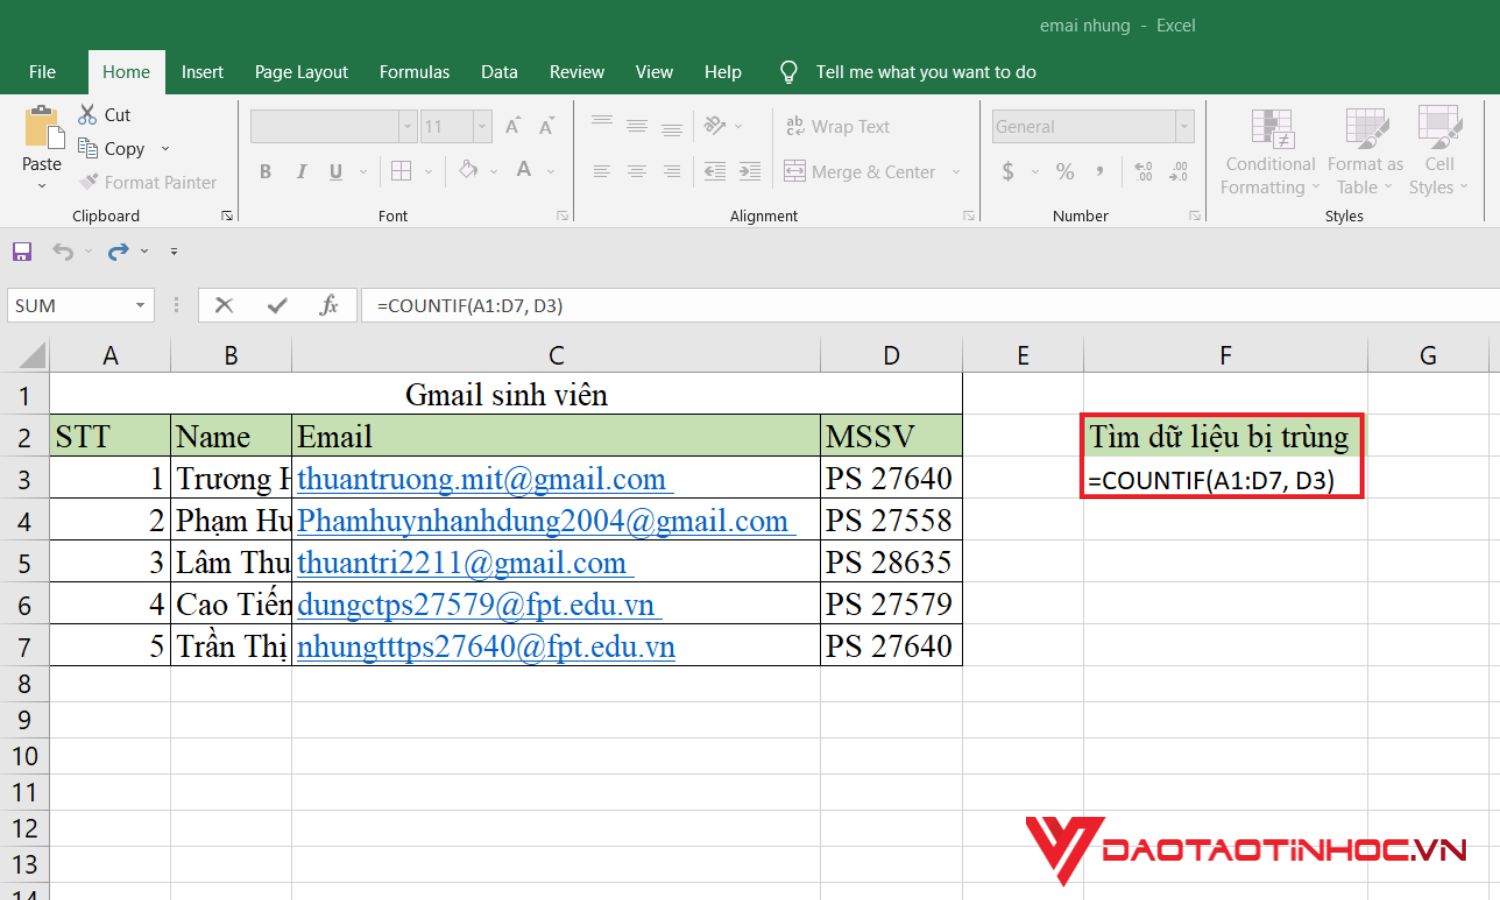Viewport: 1500px width, 900px height.
Task: Switch to the Formulas tab
Action: tap(414, 72)
